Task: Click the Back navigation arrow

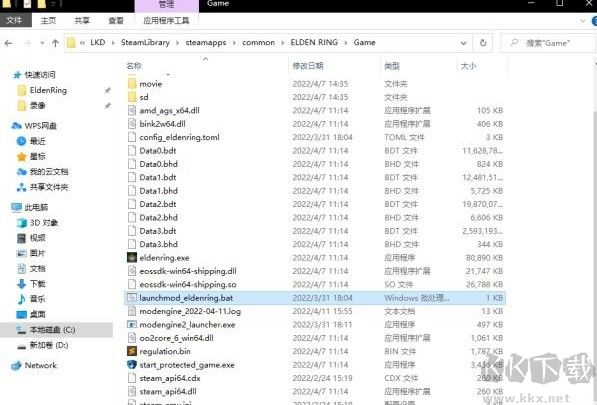Action: click(8, 43)
